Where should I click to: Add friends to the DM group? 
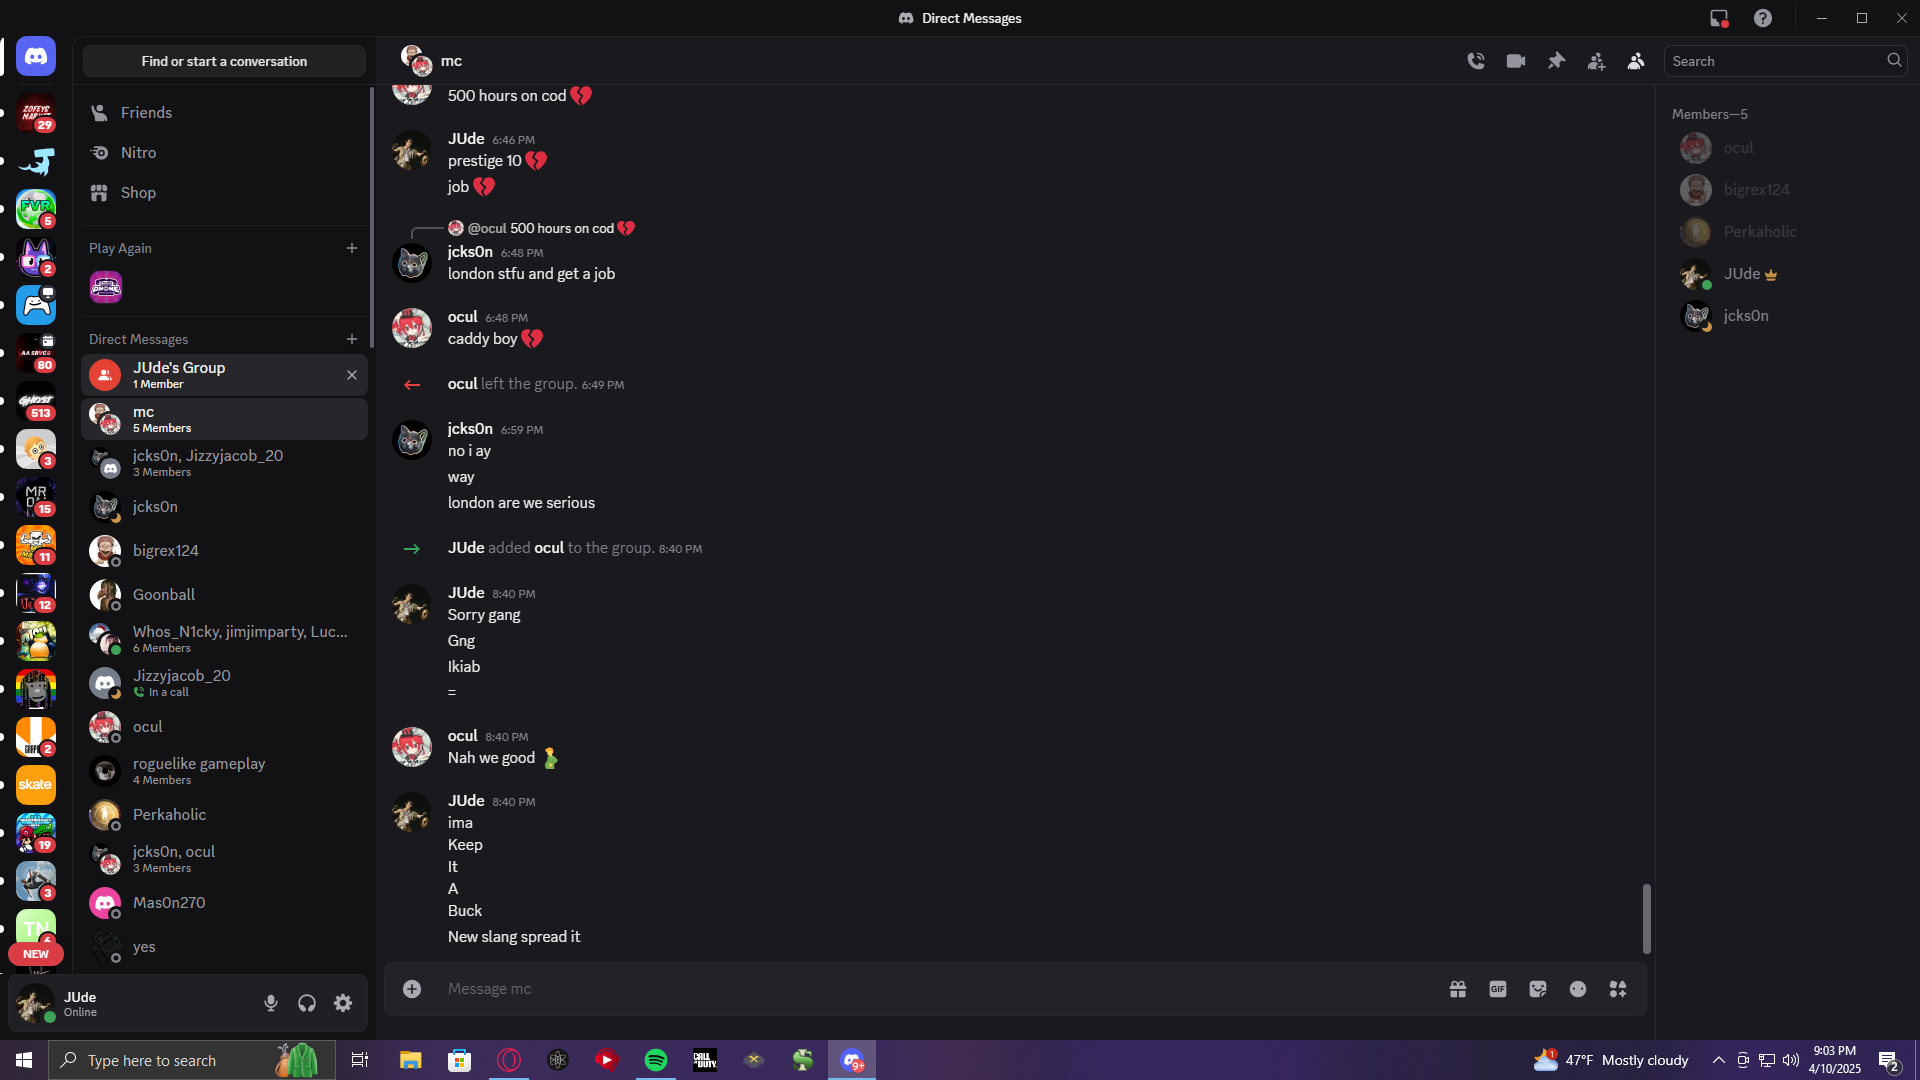[x=1596, y=61]
